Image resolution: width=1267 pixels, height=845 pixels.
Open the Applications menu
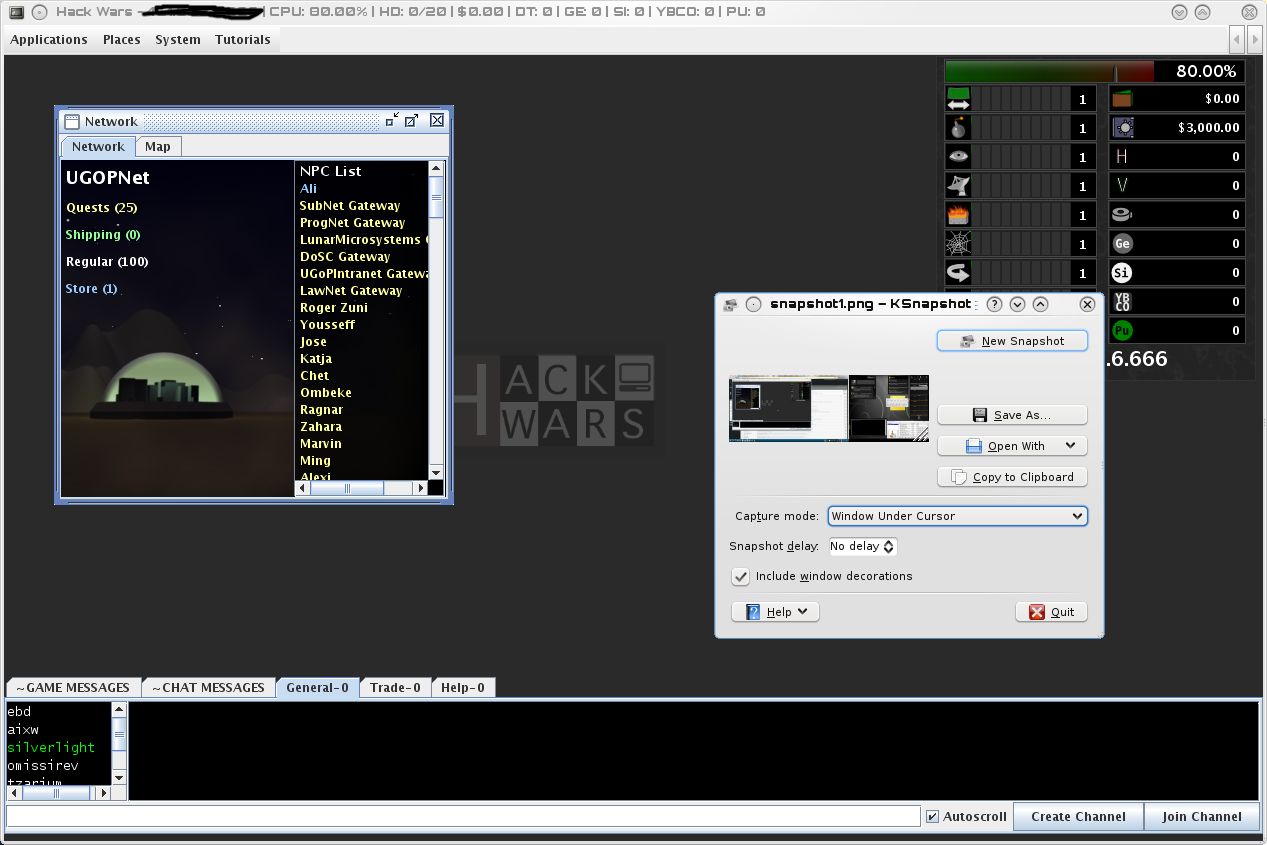[49, 40]
